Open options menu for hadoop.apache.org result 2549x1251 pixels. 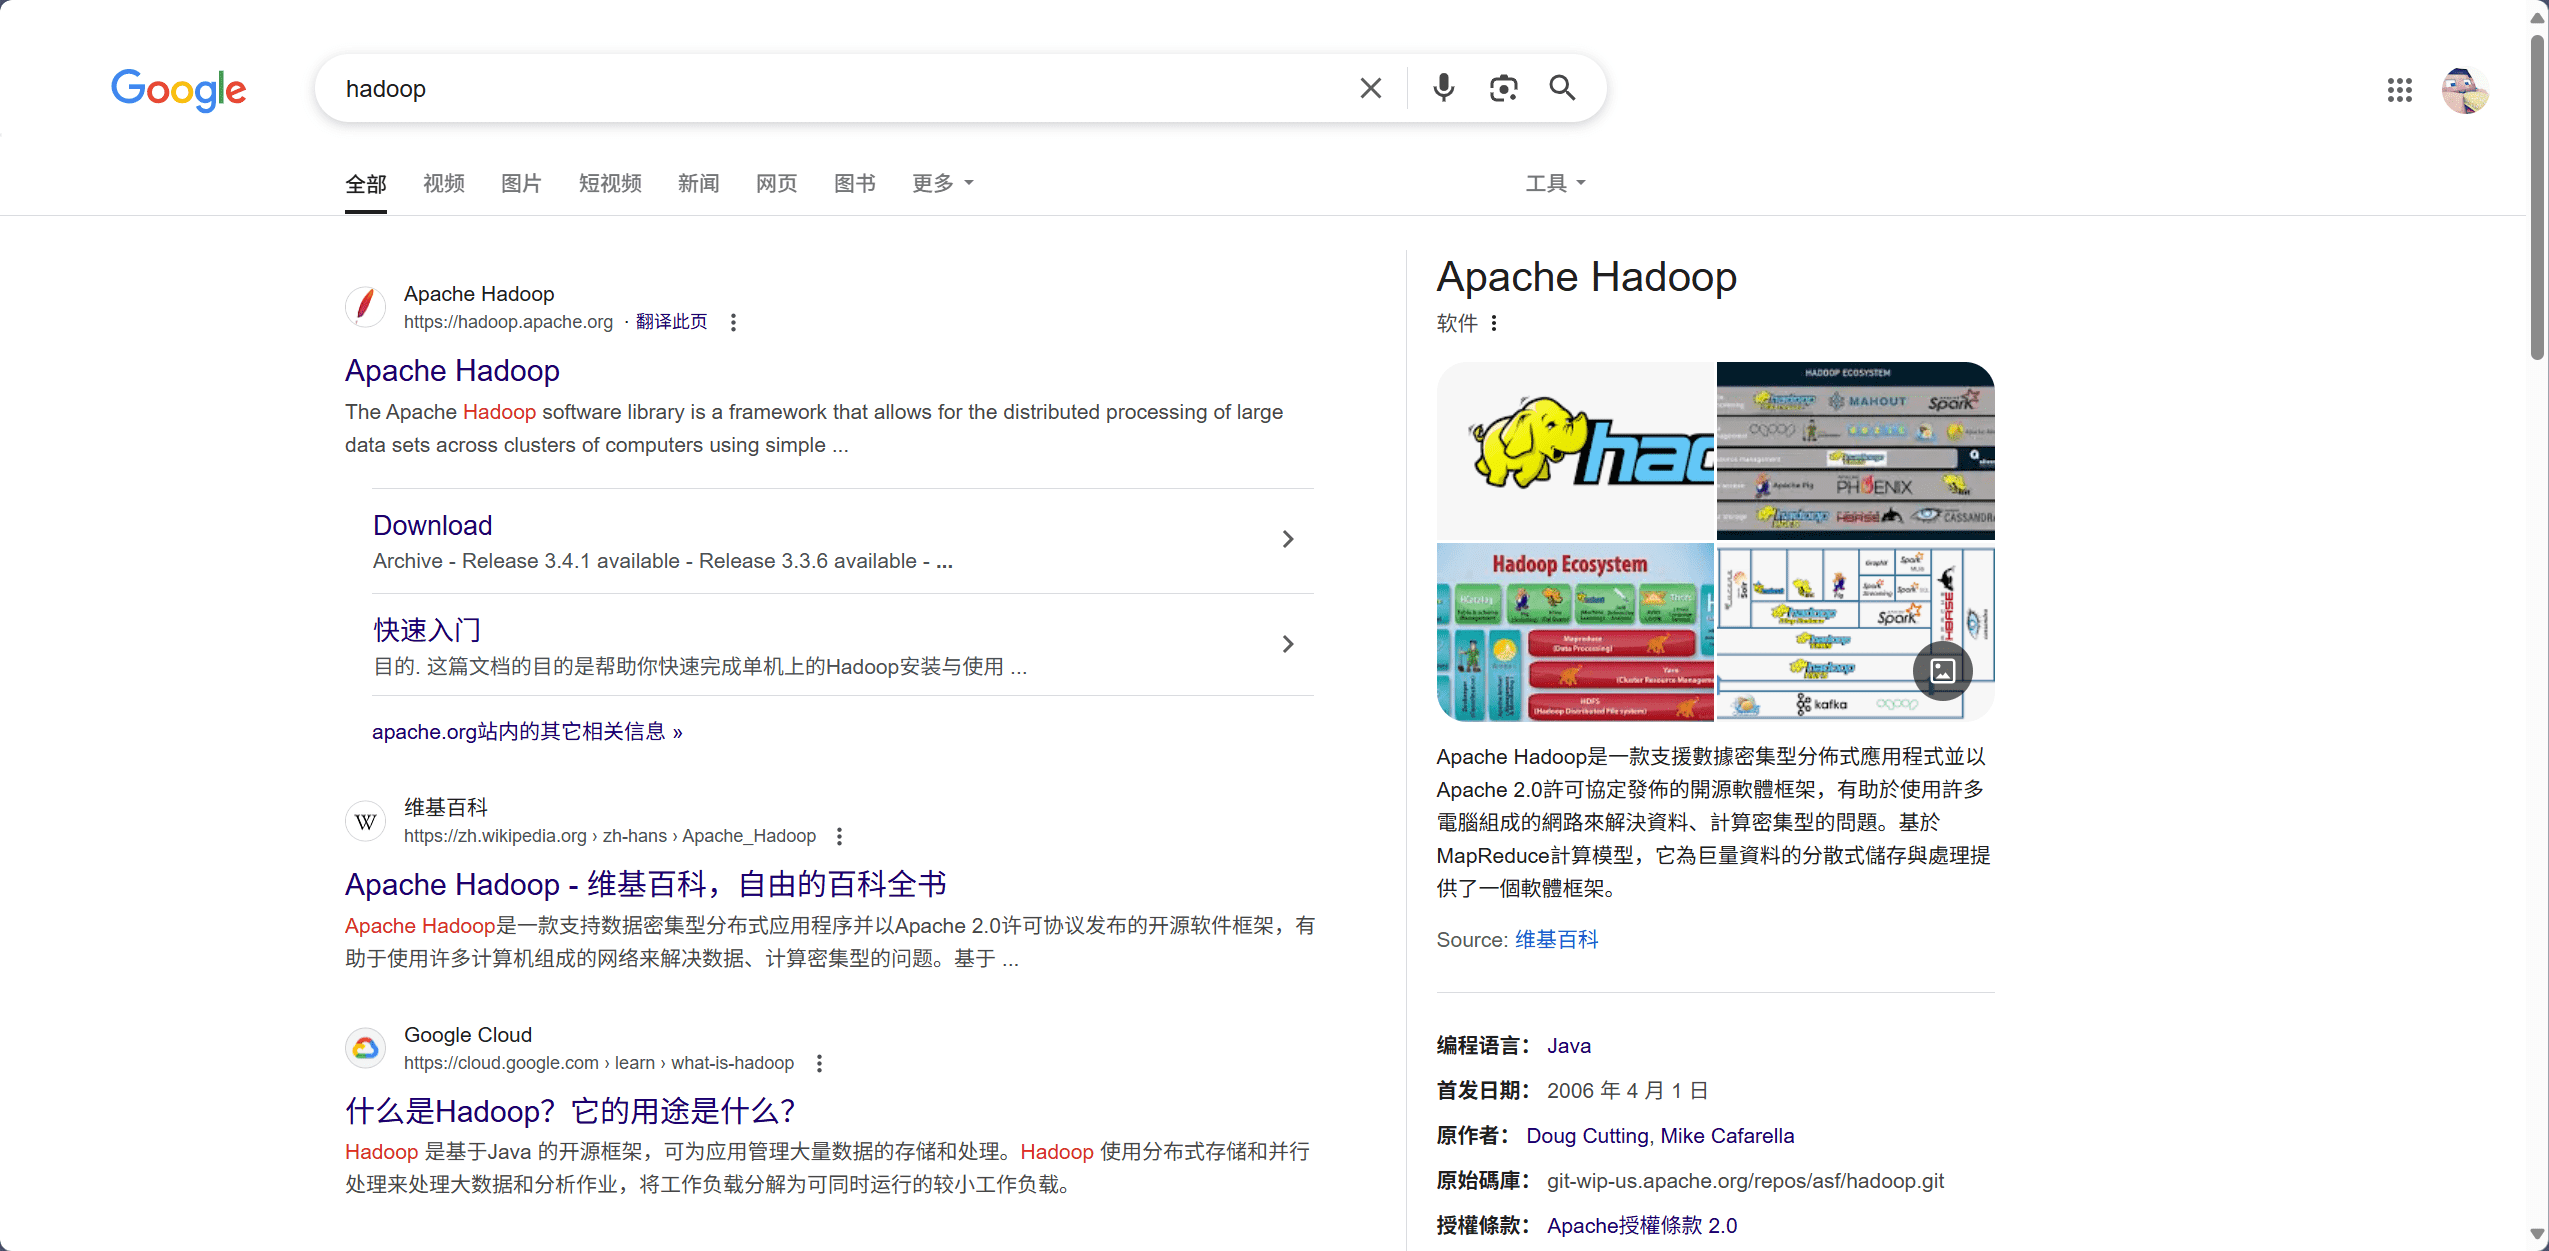733,322
